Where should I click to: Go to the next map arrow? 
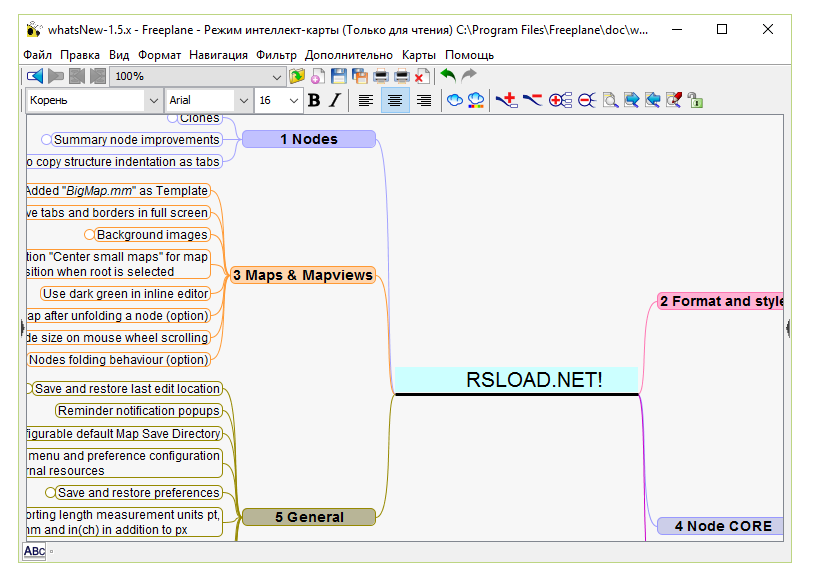coord(55,76)
